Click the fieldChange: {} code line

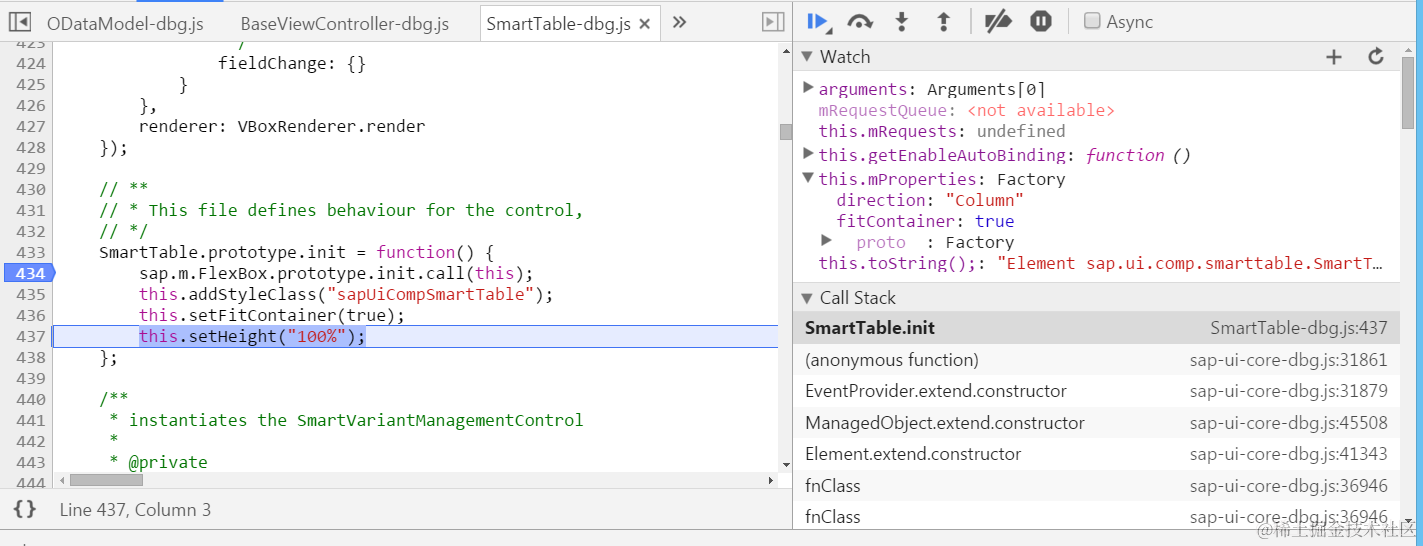(292, 63)
